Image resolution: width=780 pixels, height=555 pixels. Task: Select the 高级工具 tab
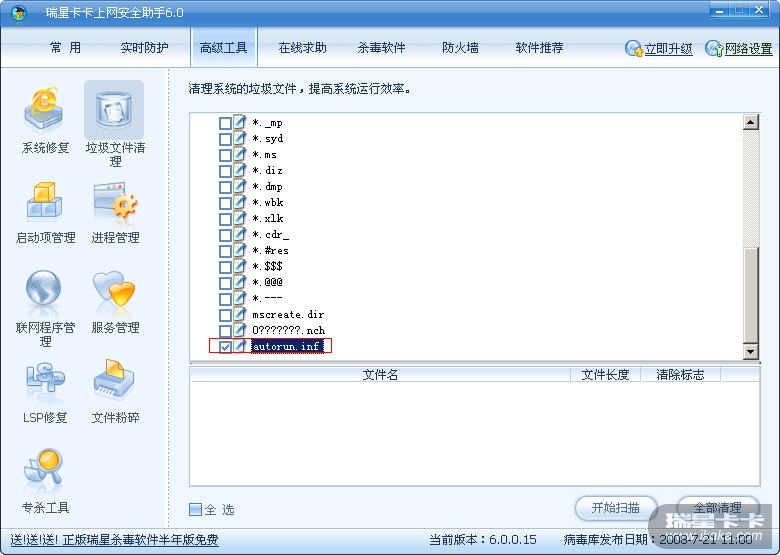(223, 48)
